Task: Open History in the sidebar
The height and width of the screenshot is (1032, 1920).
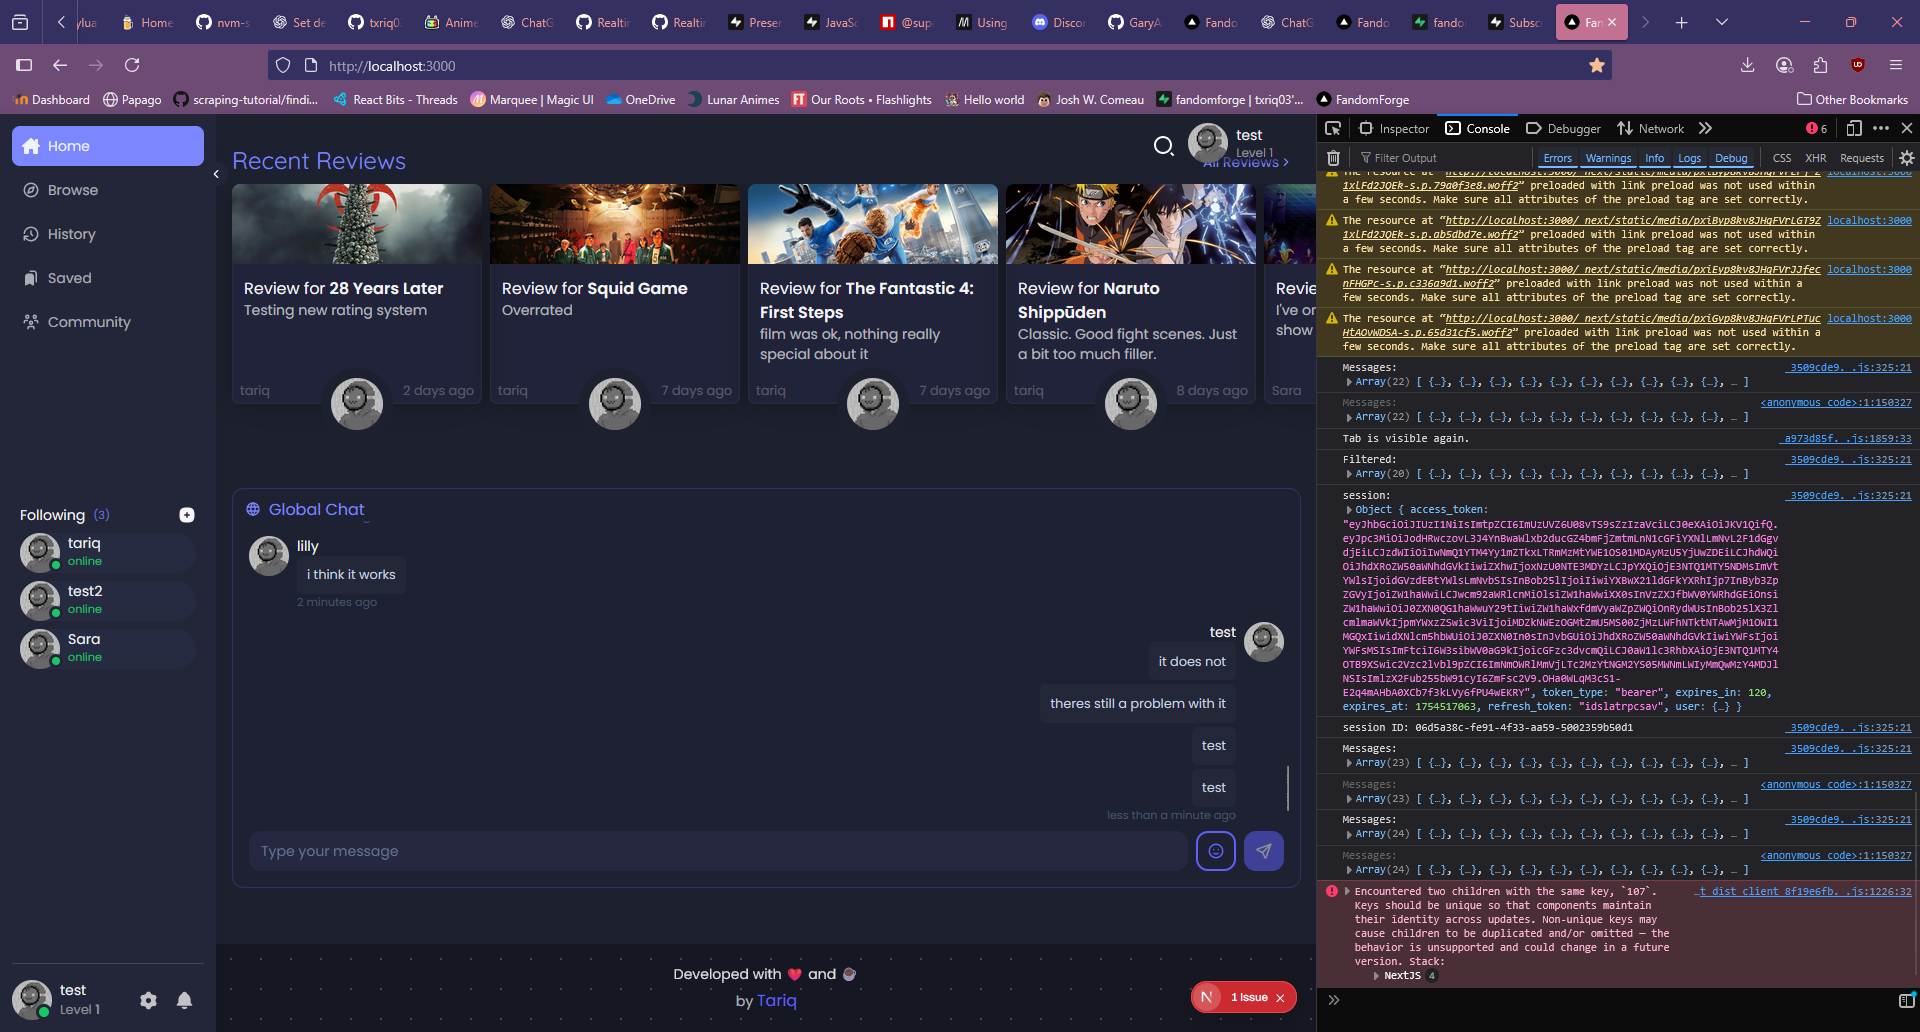Action: point(108,234)
